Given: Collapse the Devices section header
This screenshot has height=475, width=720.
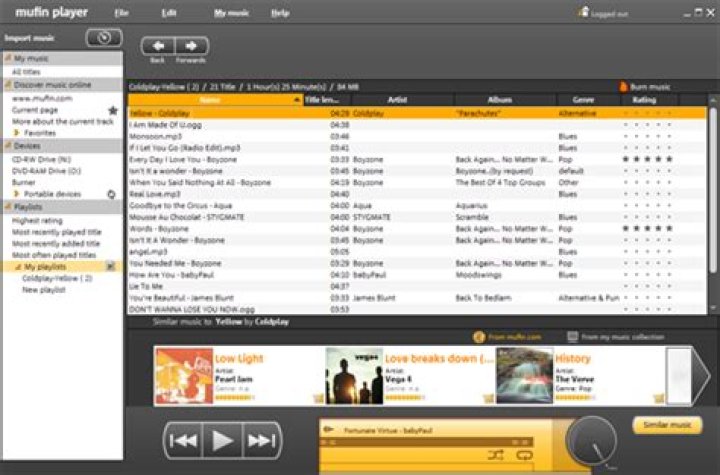Looking at the screenshot, I should (x=8, y=146).
